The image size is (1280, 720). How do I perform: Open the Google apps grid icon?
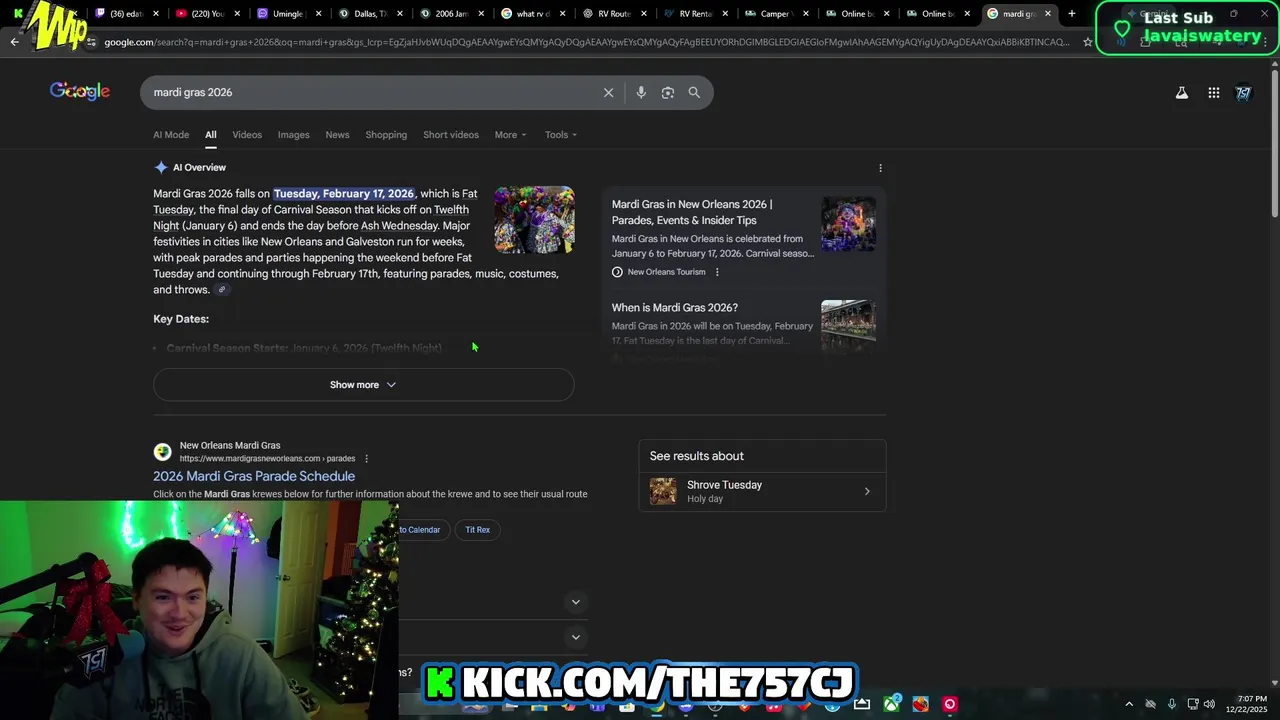coord(1213,93)
